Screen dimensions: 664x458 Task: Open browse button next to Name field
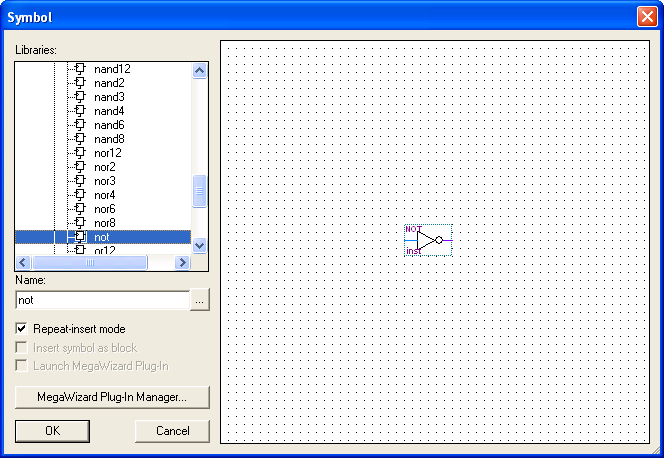200,299
